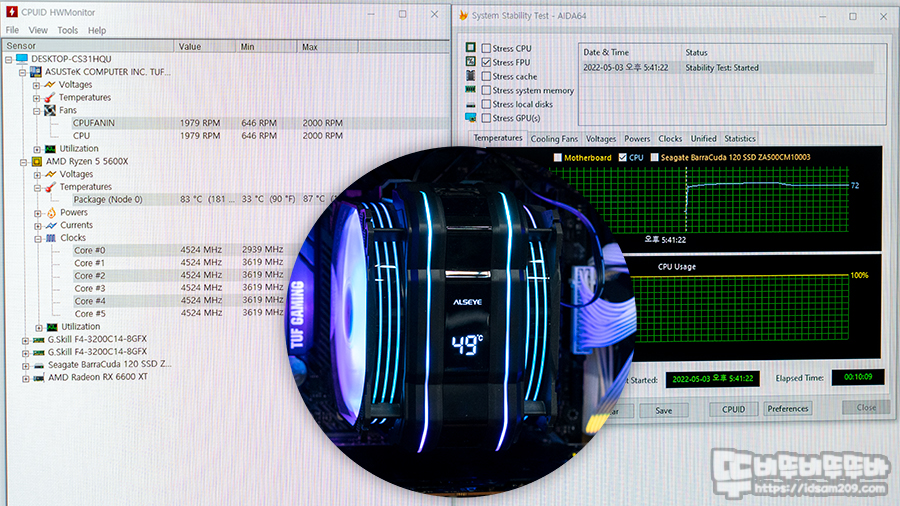
Task: Click the Close button in AIDA64
Action: click(x=866, y=407)
